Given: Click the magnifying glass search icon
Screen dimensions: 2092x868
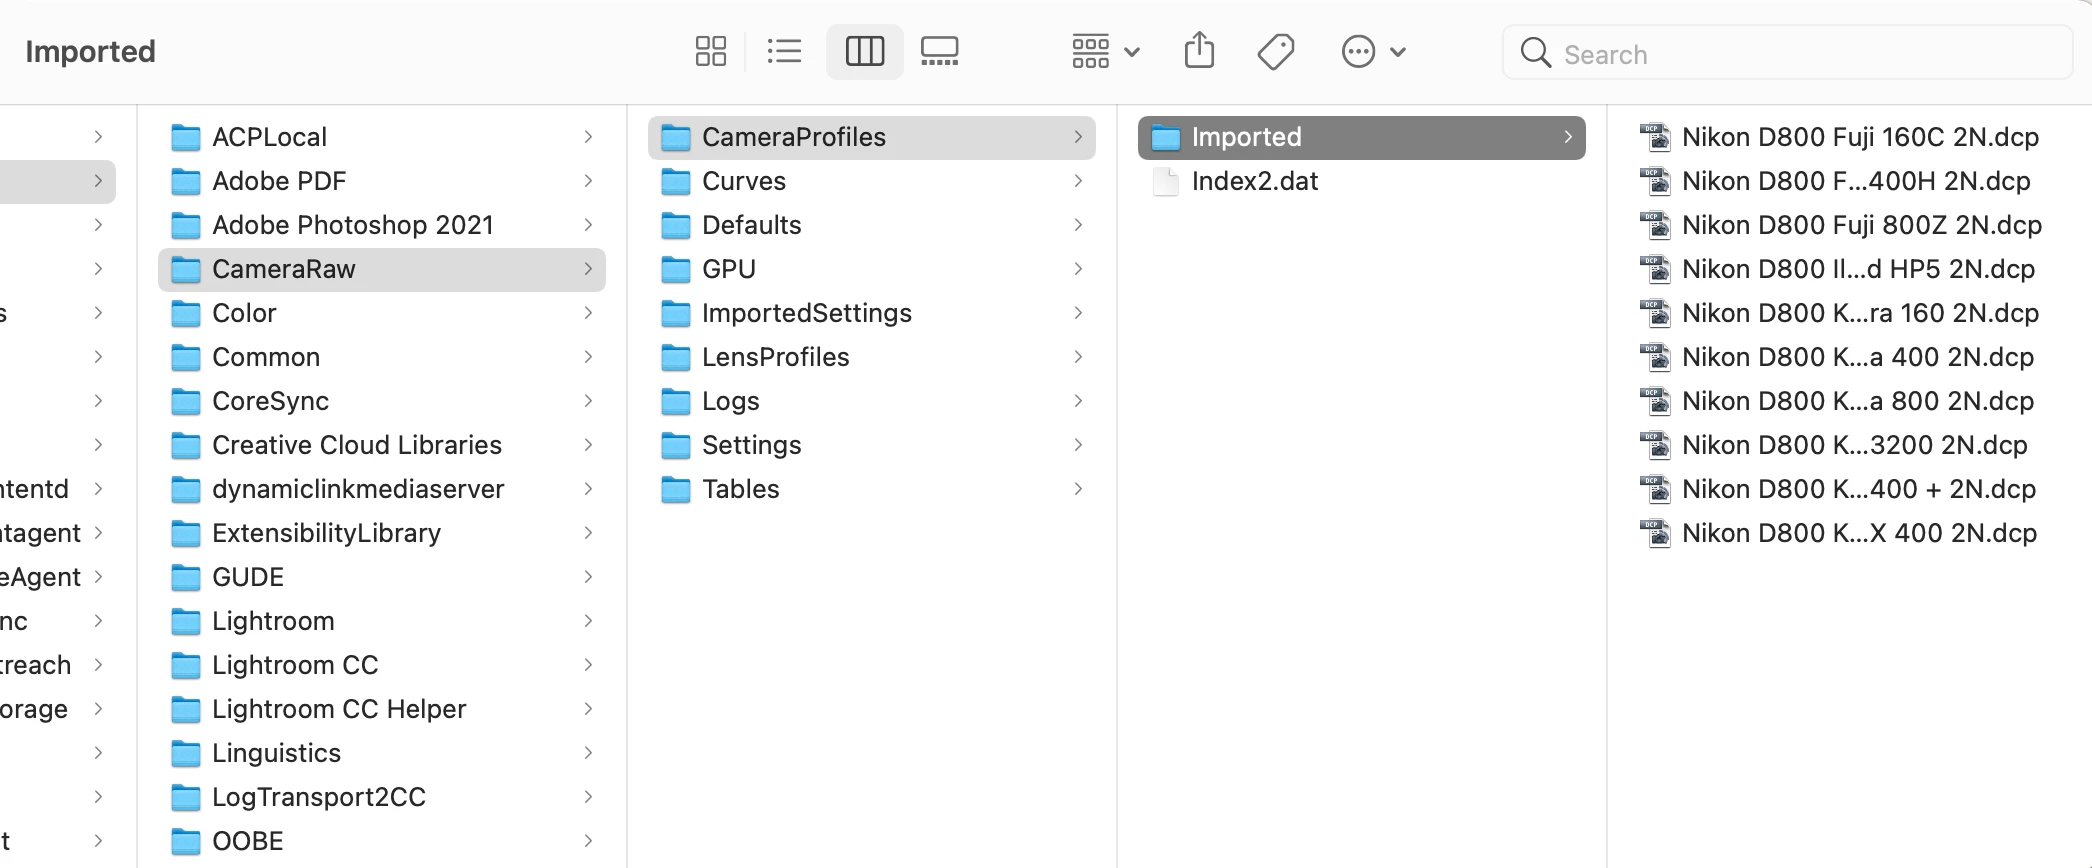Looking at the screenshot, I should tap(1535, 52).
